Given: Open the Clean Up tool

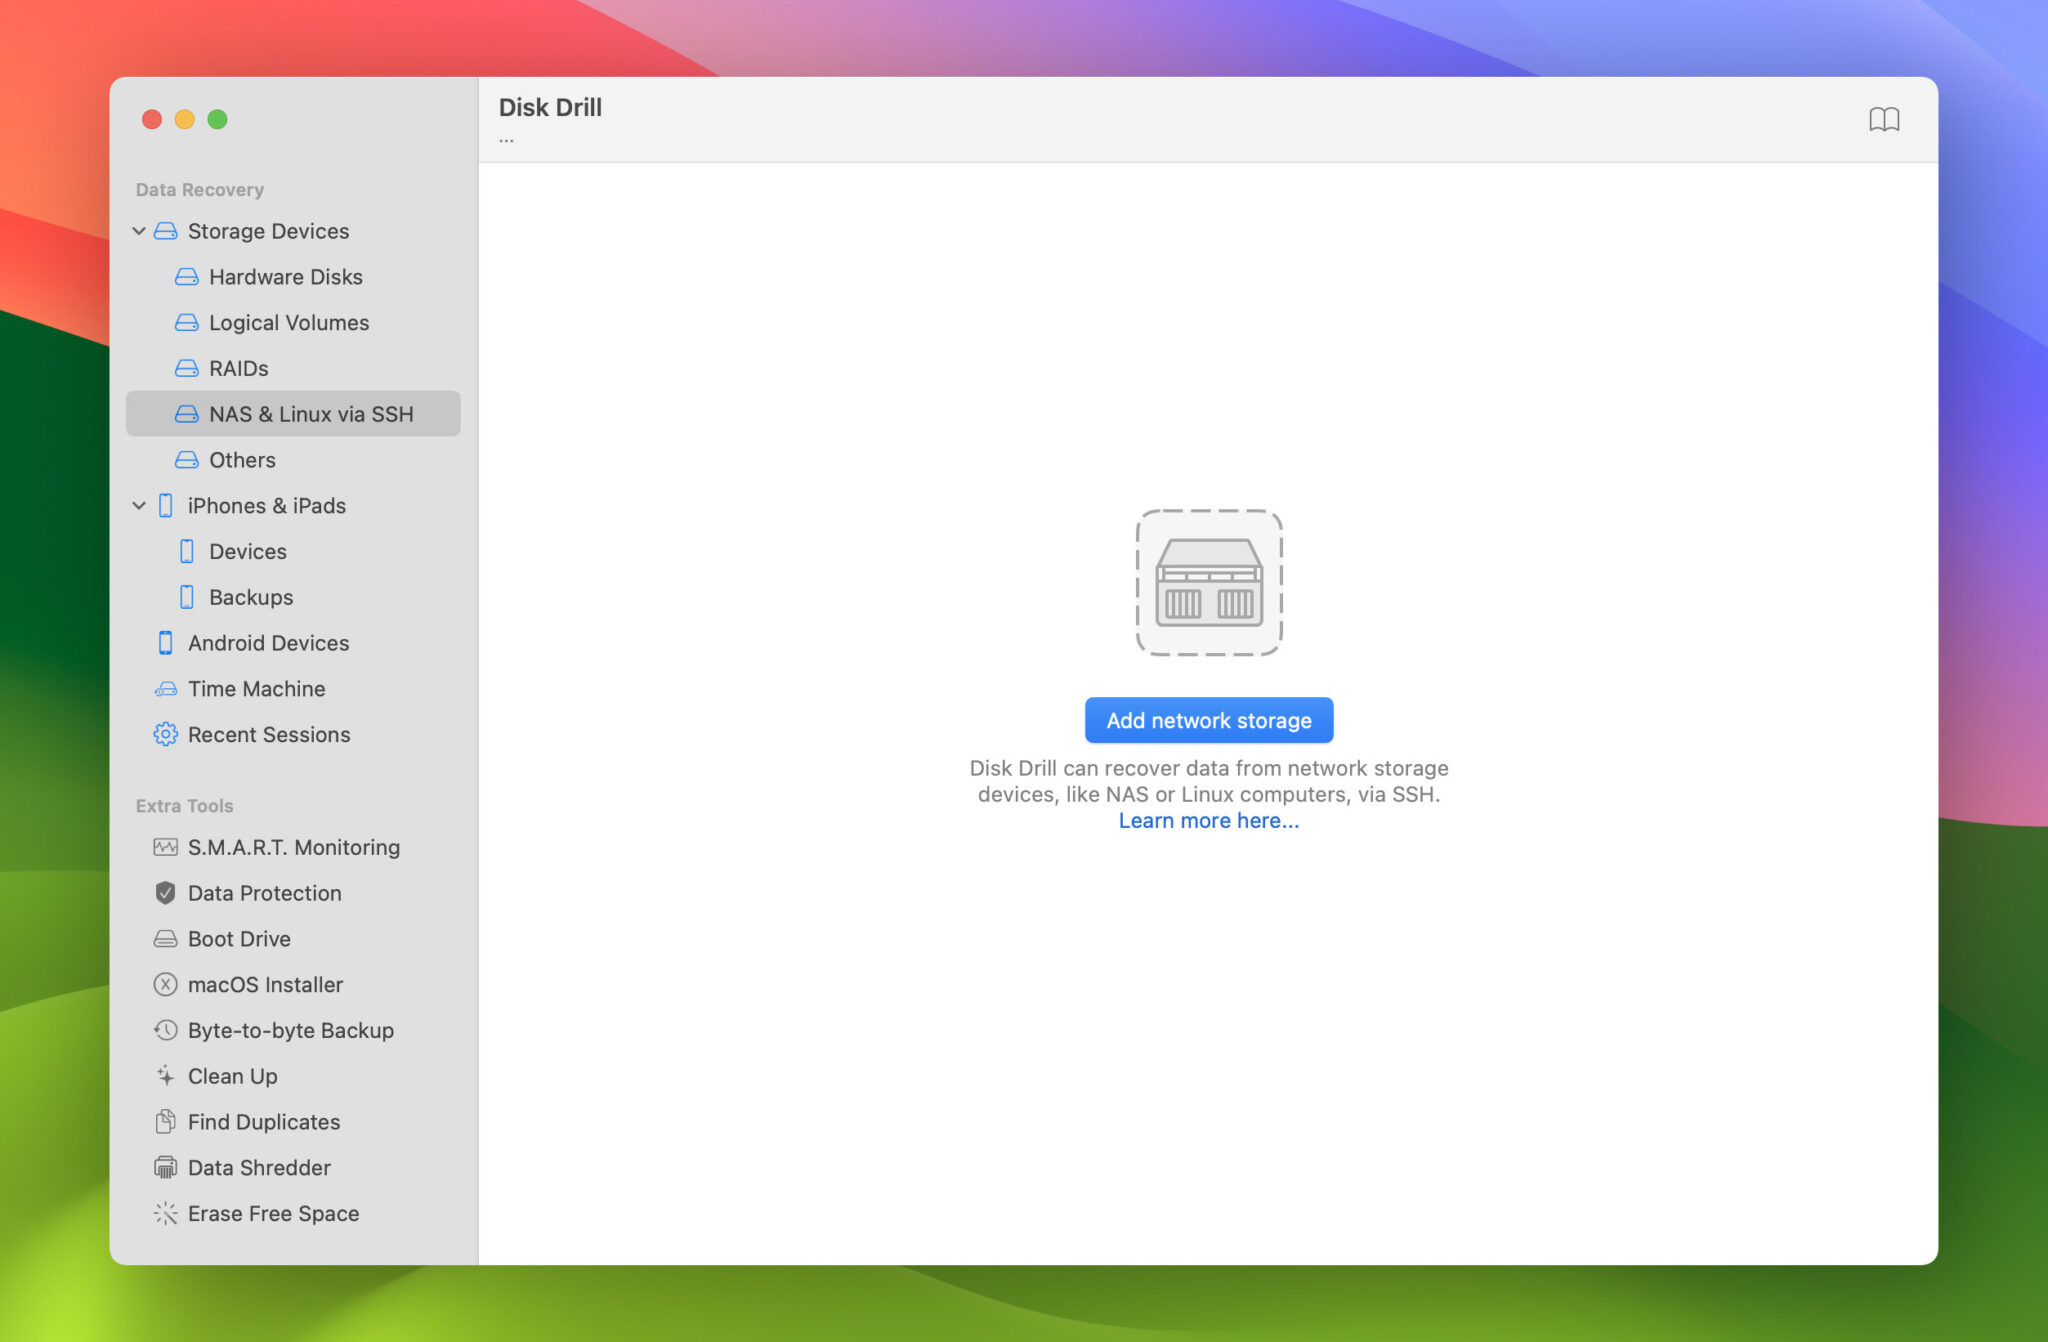Looking at the screenshot, I should (x=232, y=1076).
